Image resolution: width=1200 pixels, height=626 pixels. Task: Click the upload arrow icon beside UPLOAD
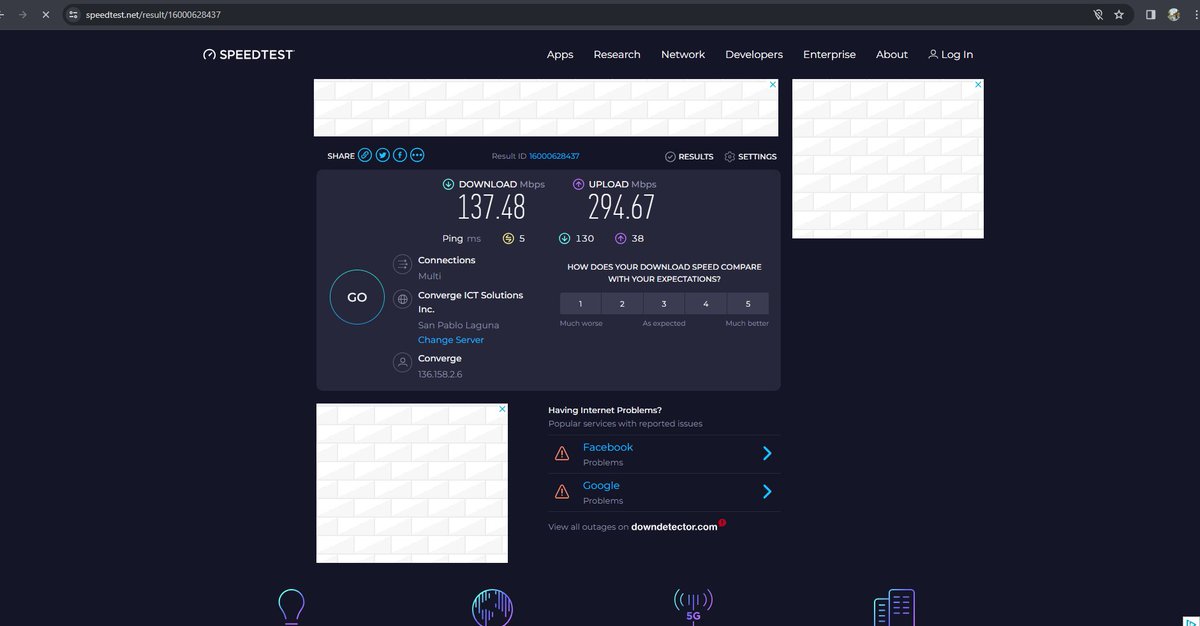point(578,184)
